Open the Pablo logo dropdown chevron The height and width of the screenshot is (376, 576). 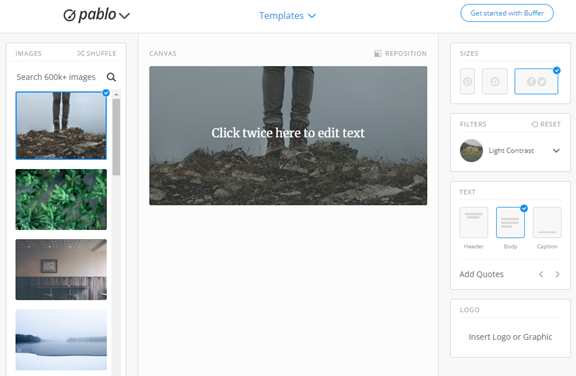click(125, 16)
